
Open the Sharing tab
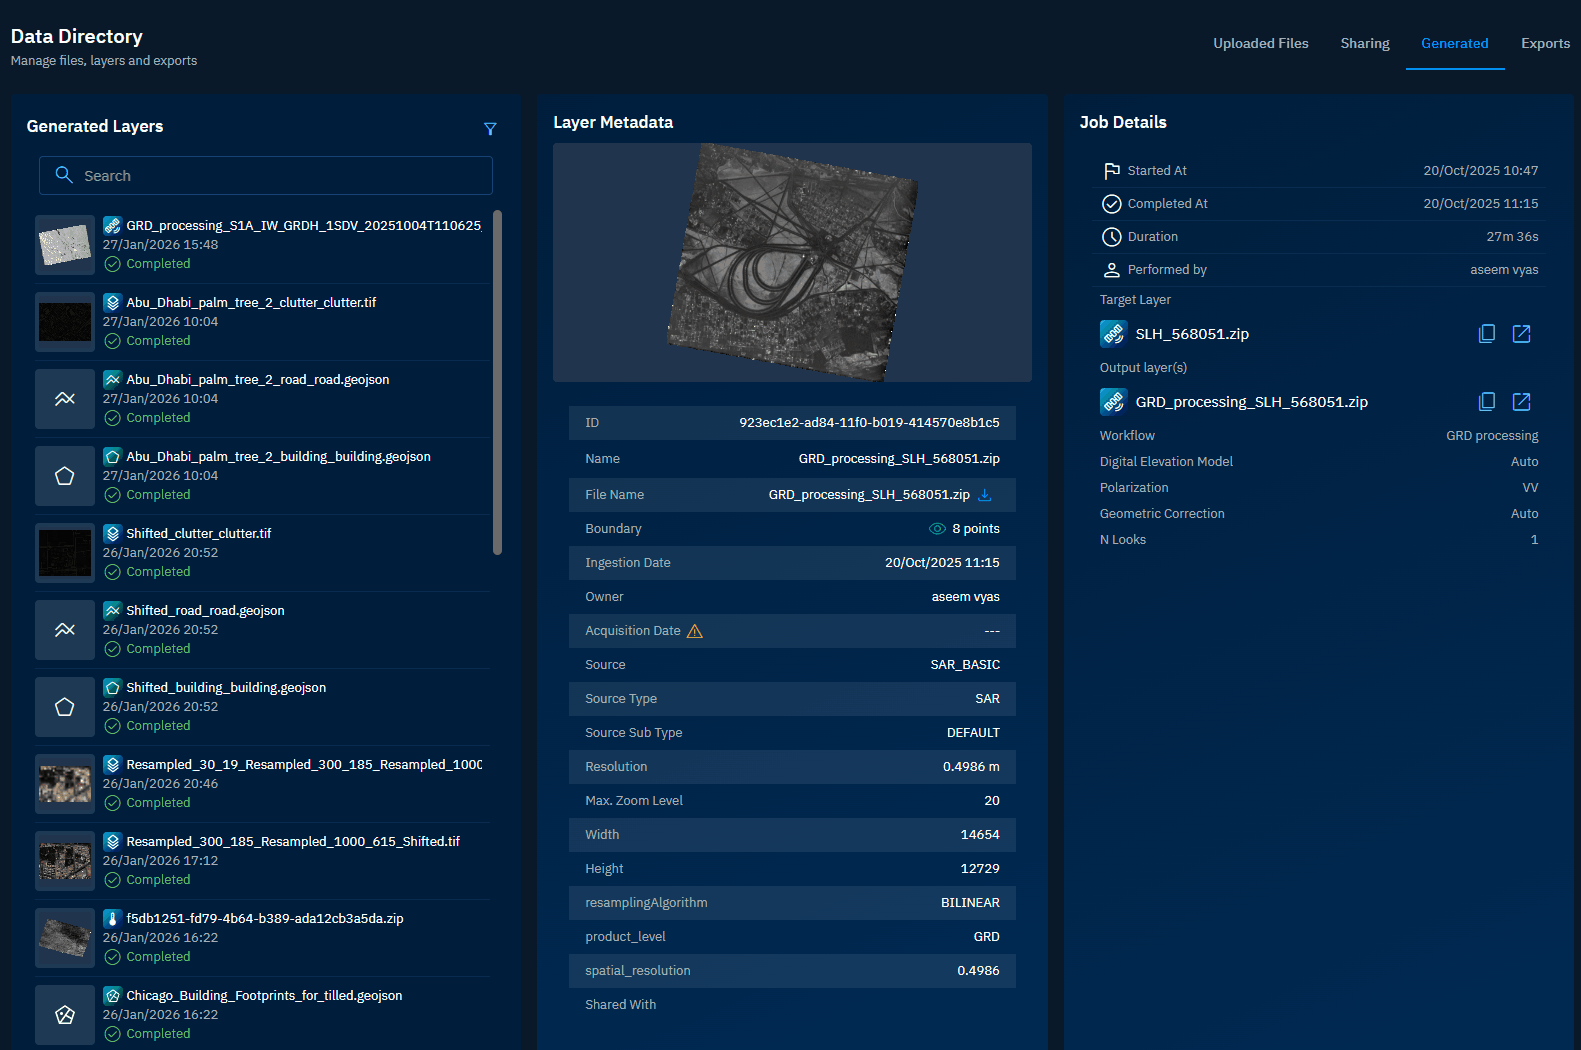tap(1364, 43)
